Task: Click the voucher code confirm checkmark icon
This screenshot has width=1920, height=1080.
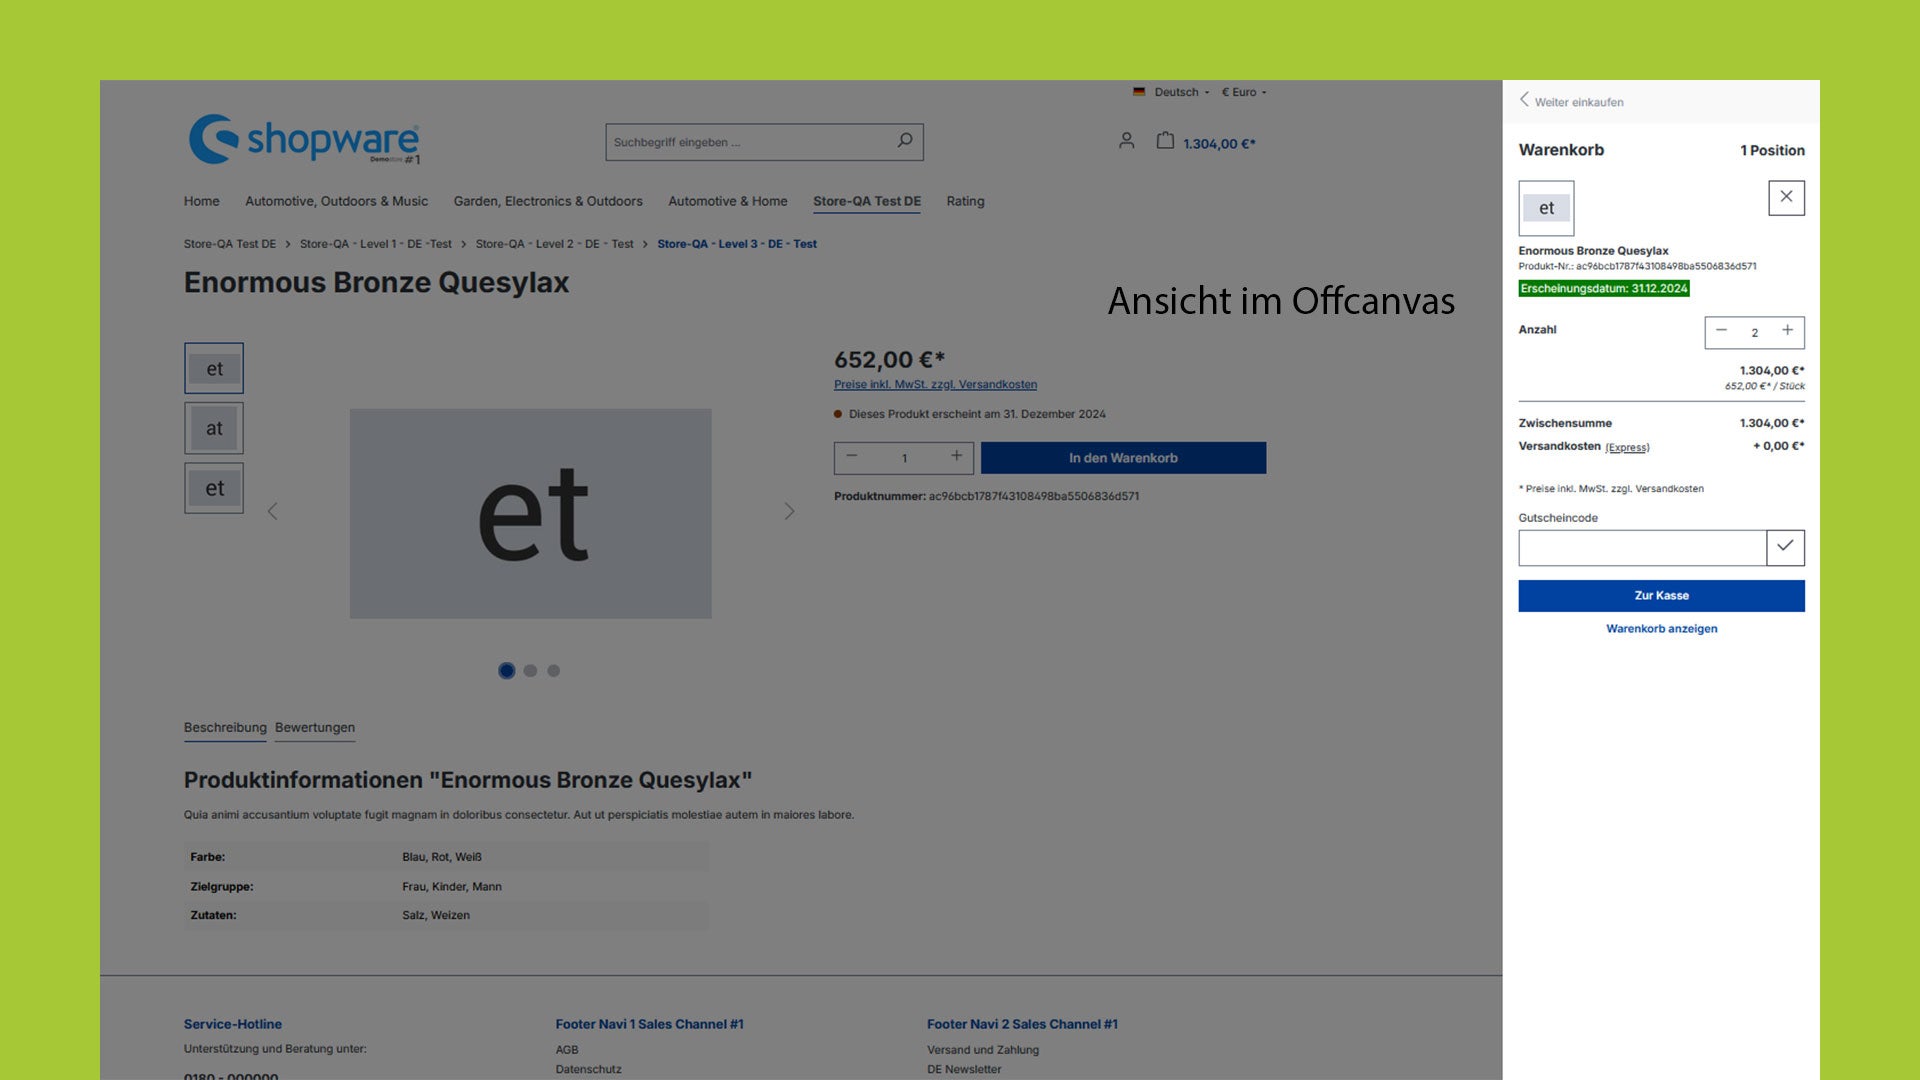Action: pos(1785,547)
